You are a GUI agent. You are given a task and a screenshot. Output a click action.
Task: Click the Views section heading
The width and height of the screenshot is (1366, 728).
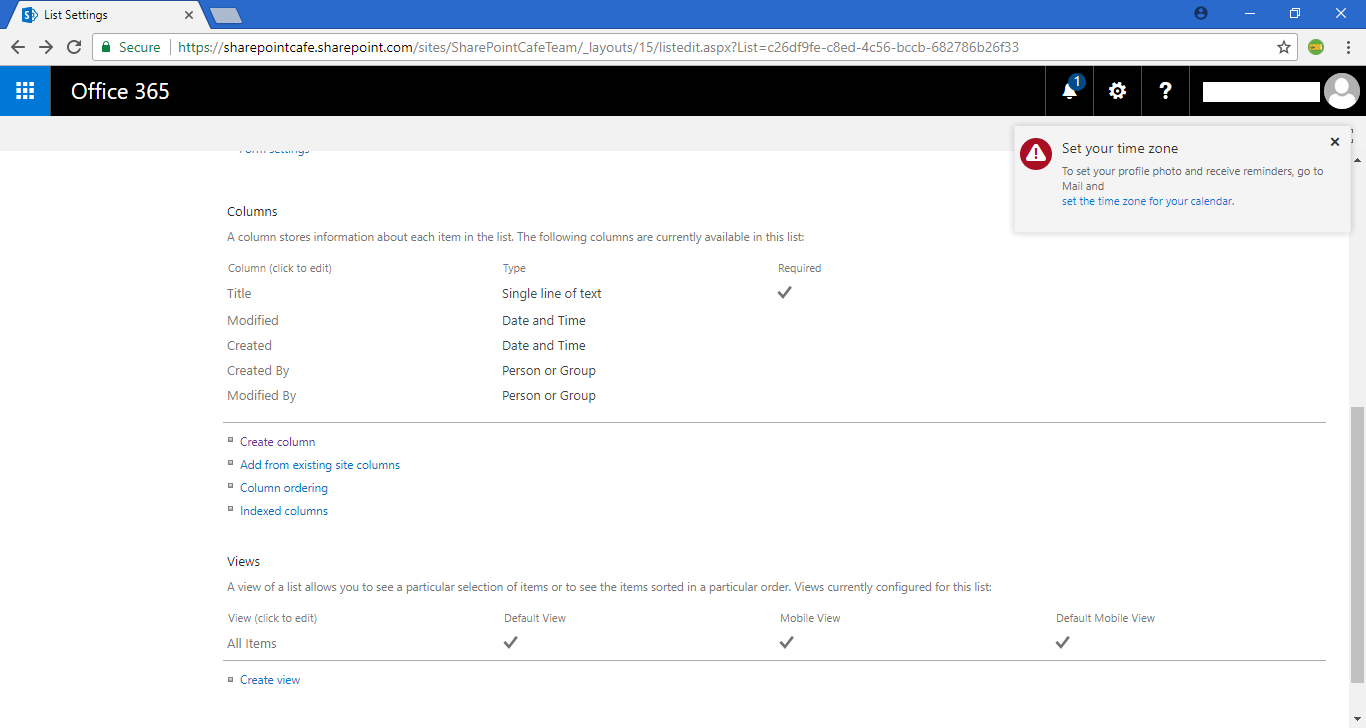244,562
